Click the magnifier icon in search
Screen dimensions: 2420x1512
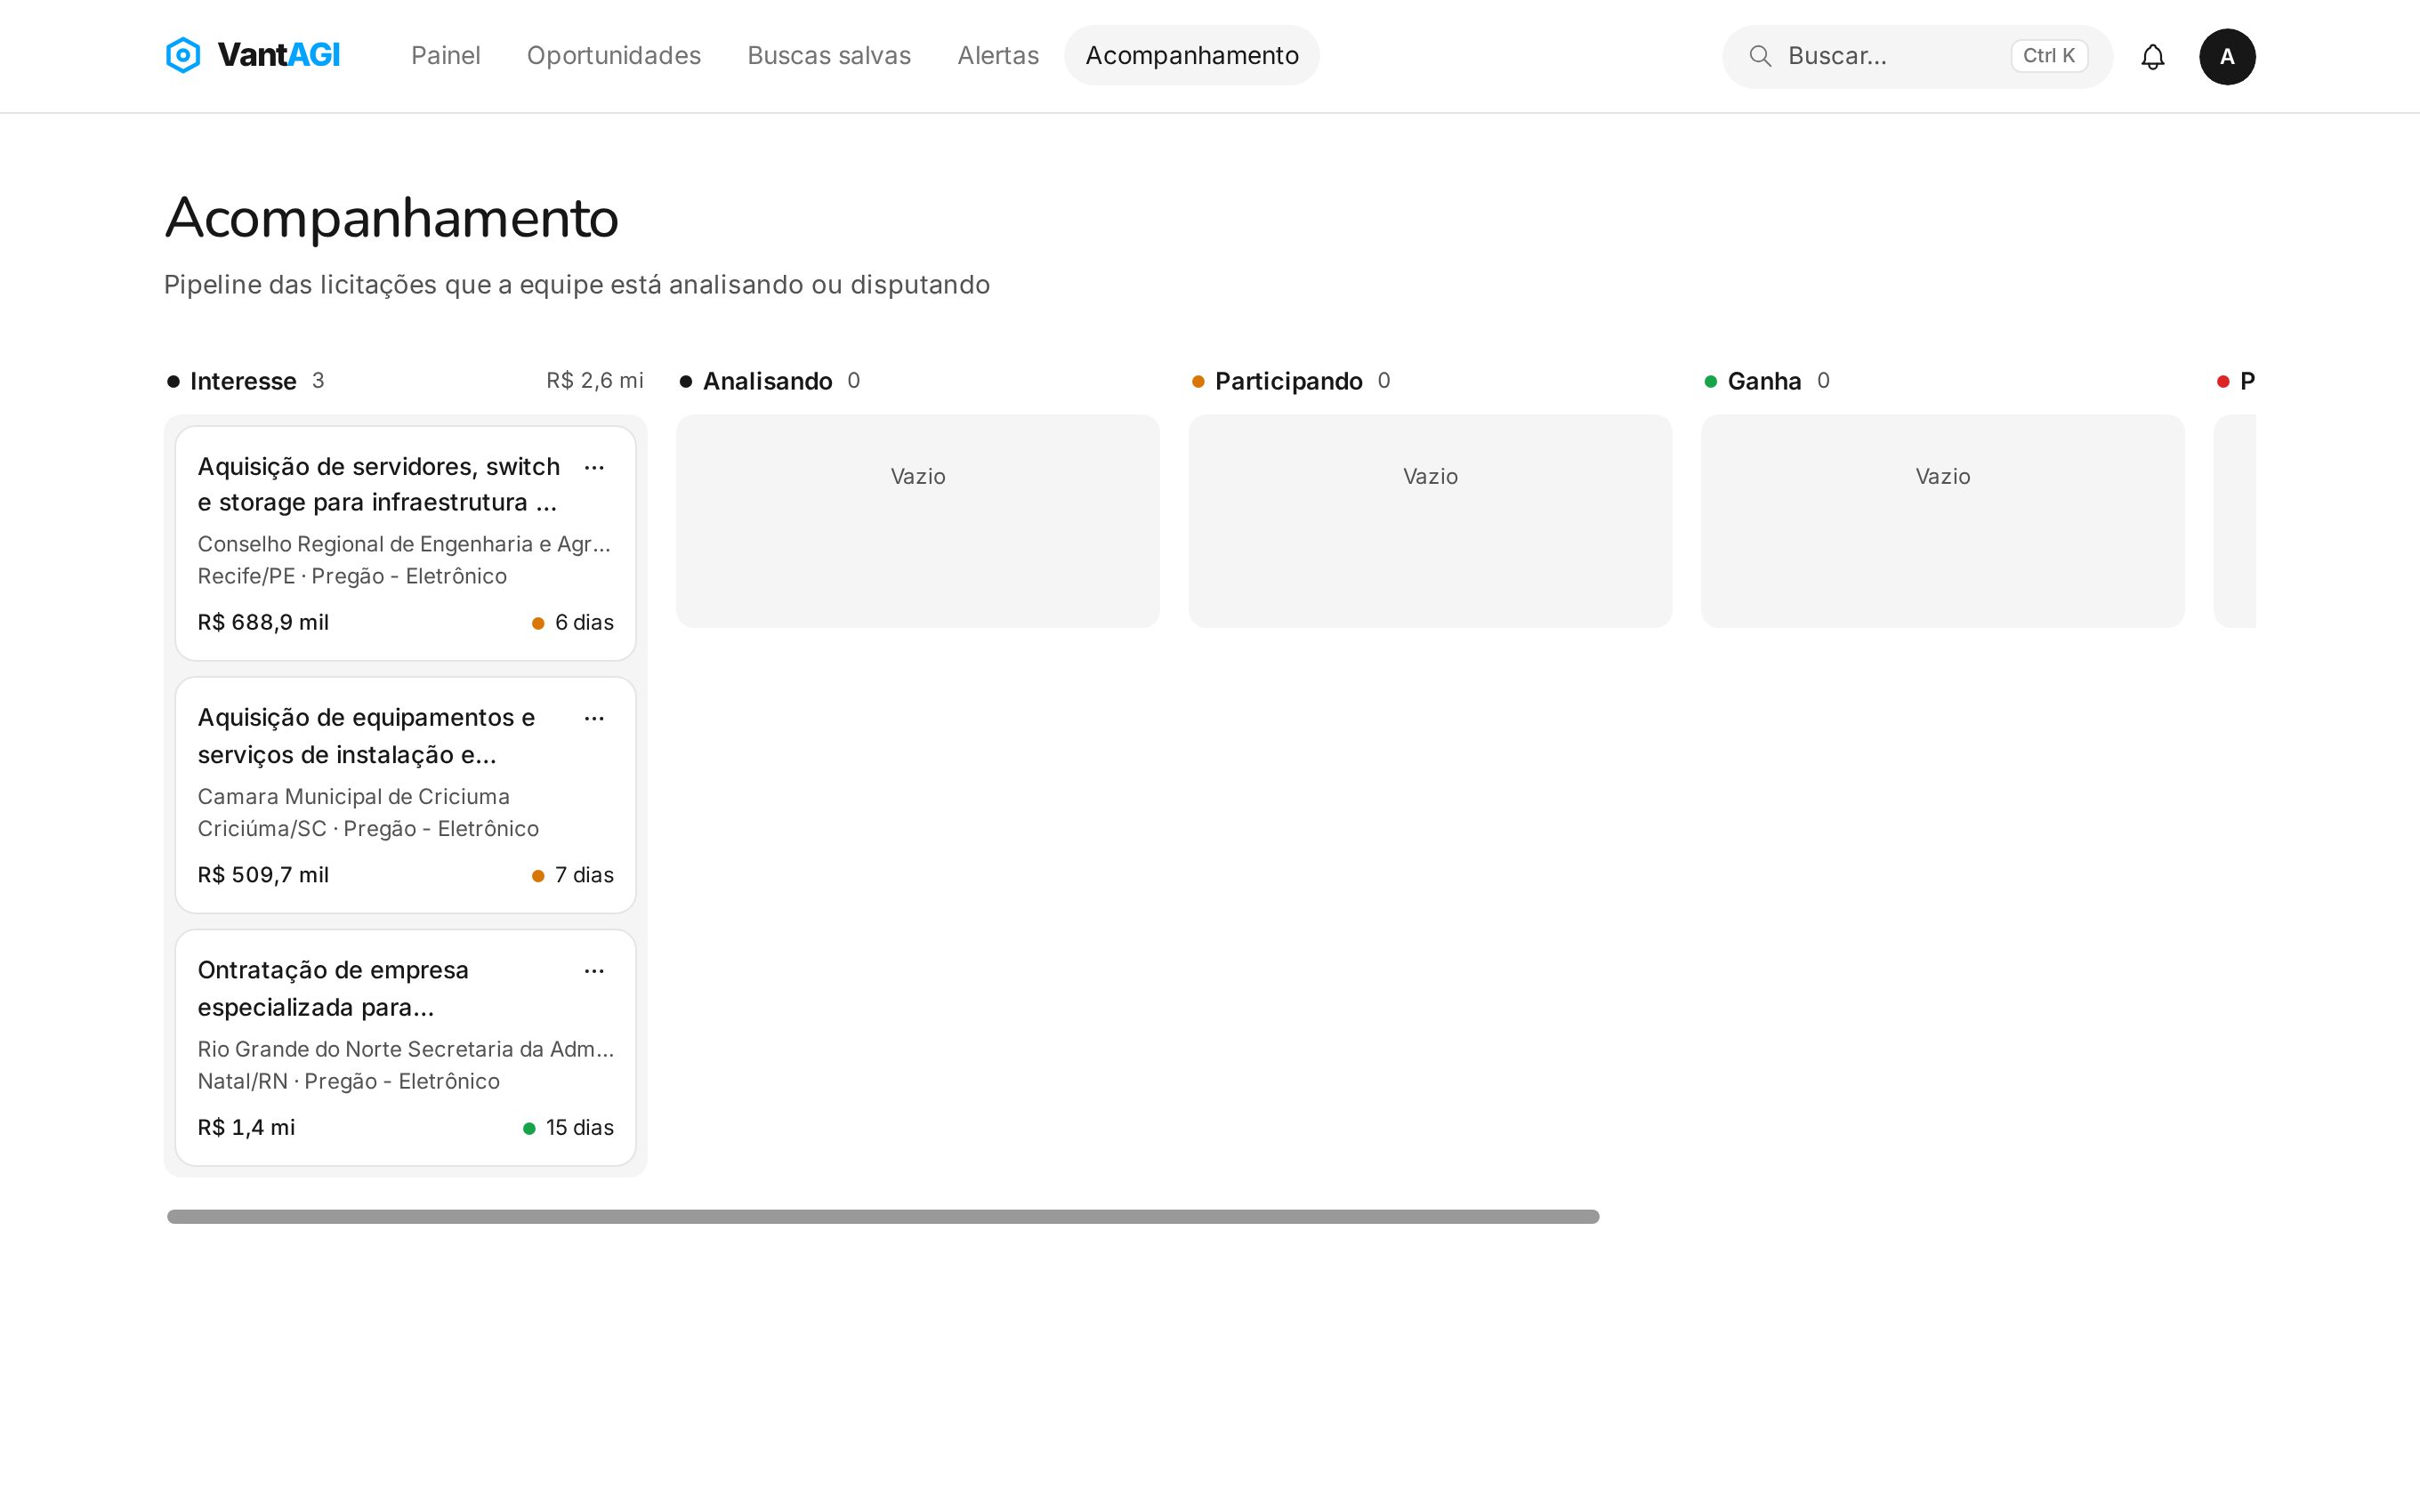click(x=1760, y=56)
